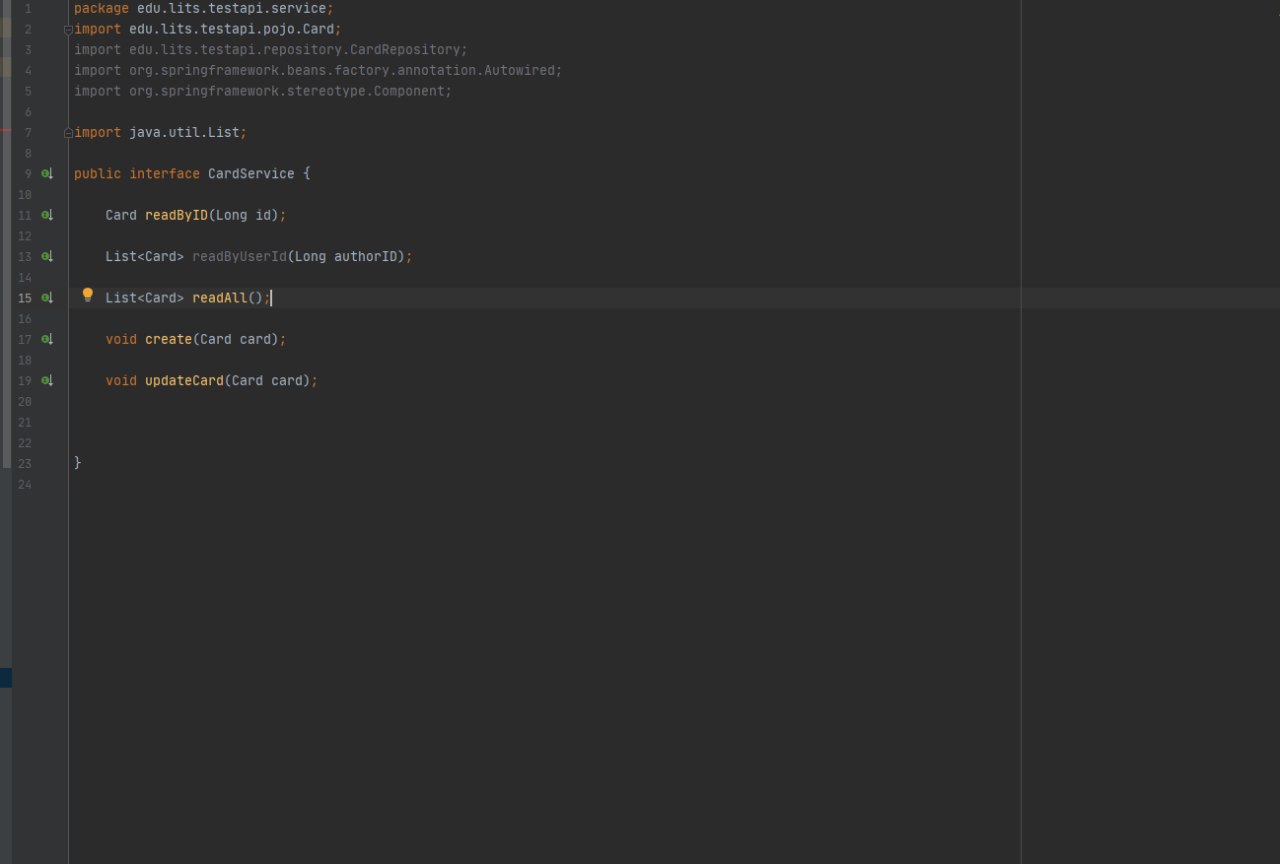The width and height of the screenshot is (1280, 864).
Task: Click the void keyword before create
Action: (121, 340)
